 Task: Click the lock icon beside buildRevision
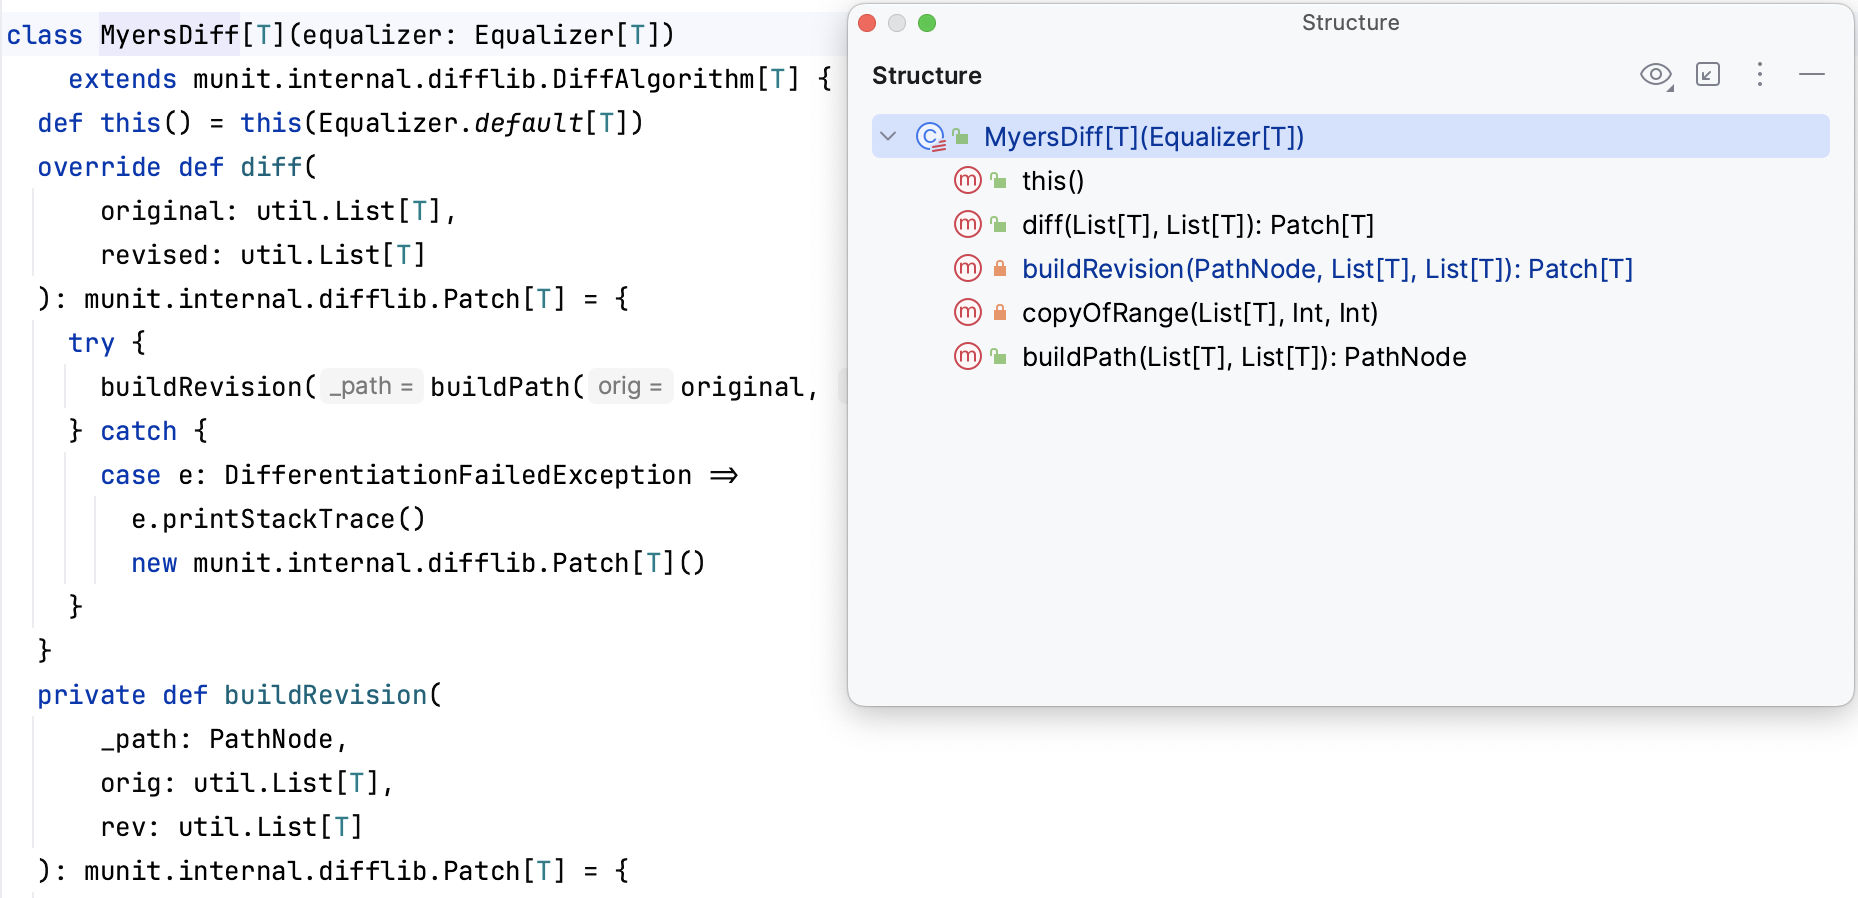(999, 269)
